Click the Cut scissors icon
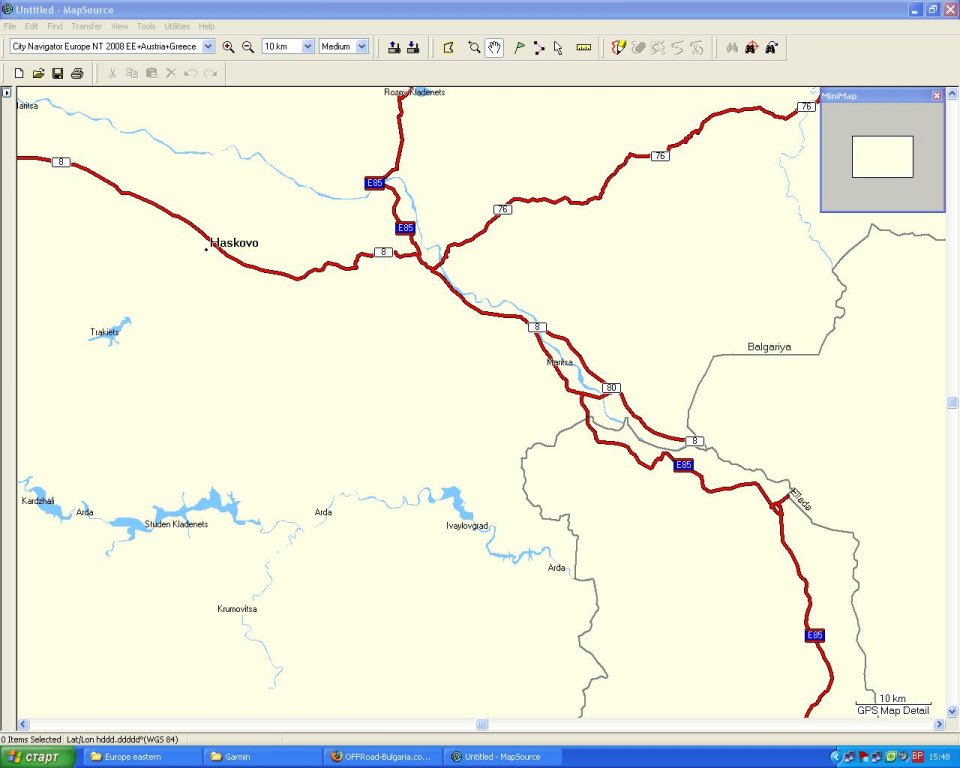960x768 pixels. click(112, 73)
